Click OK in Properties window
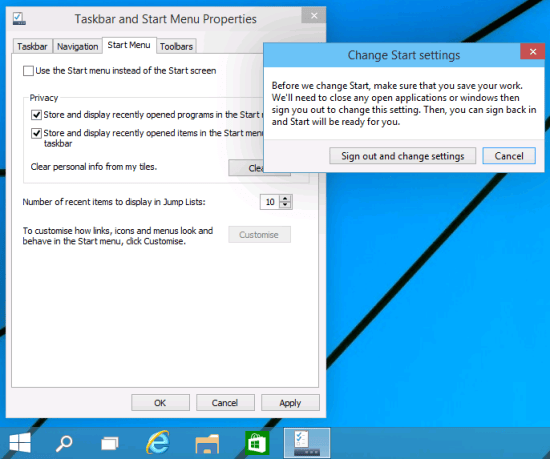Screen dimensions: 550x459 click(160, 403)
